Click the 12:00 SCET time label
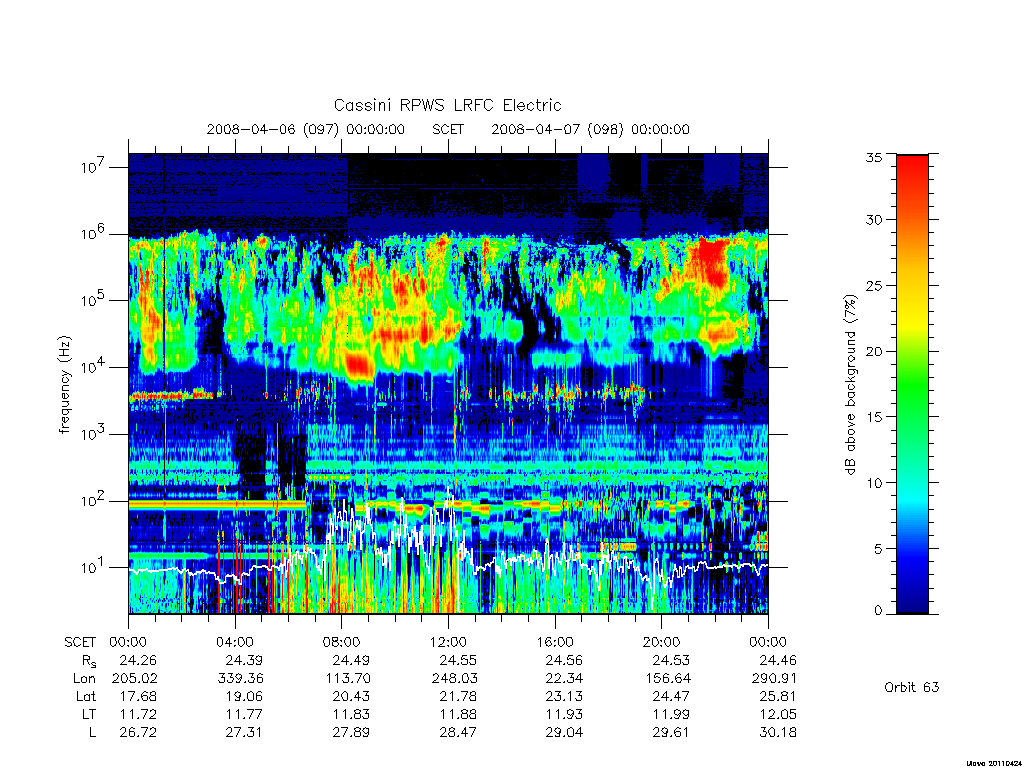1024x768 pixels. 449,642
